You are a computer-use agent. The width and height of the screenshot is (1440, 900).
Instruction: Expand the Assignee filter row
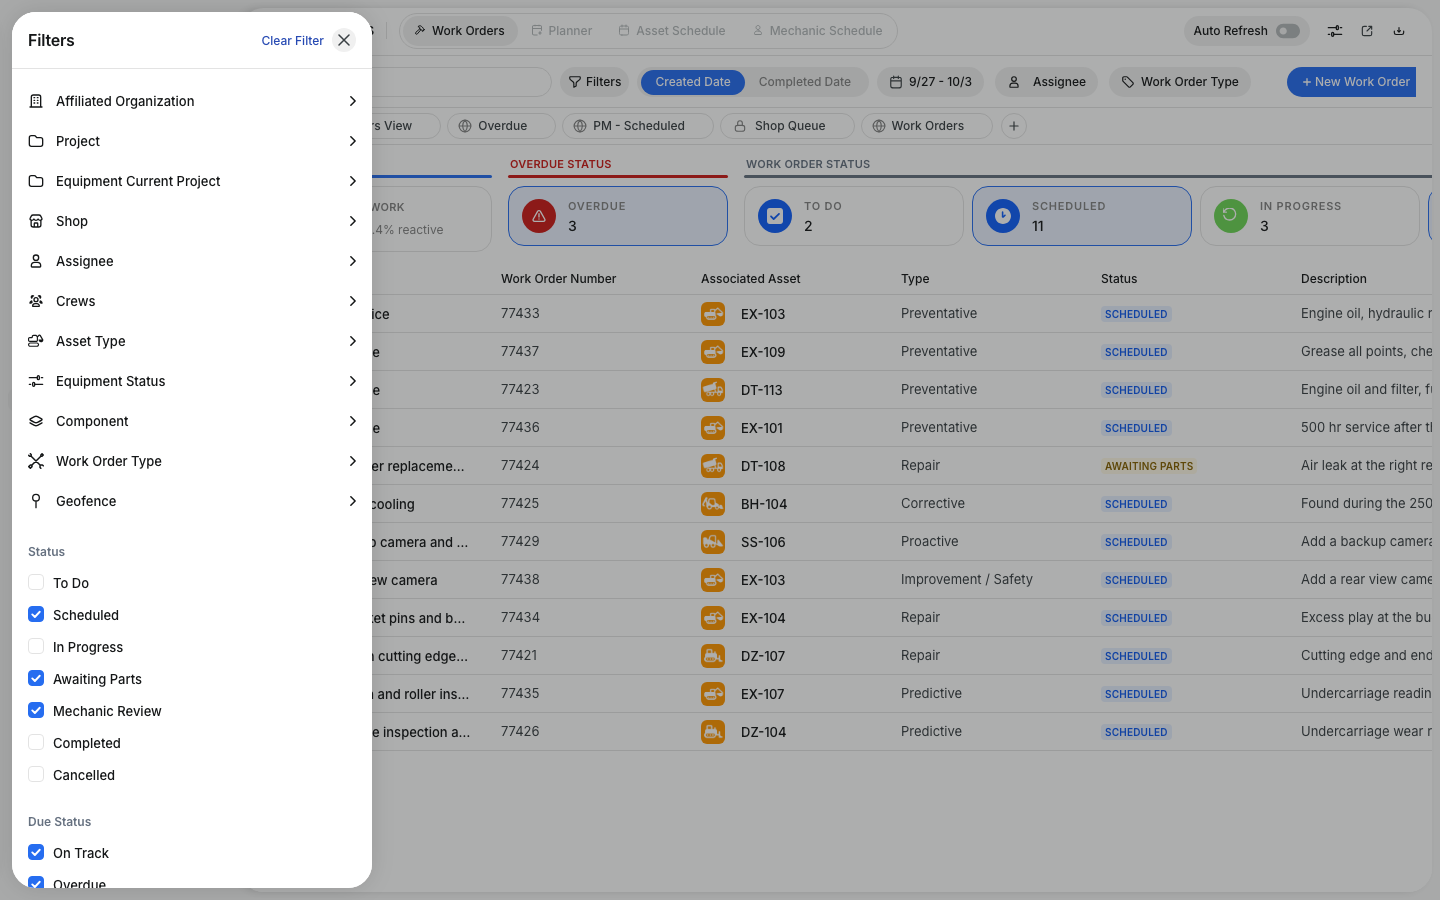coord(192,261)
